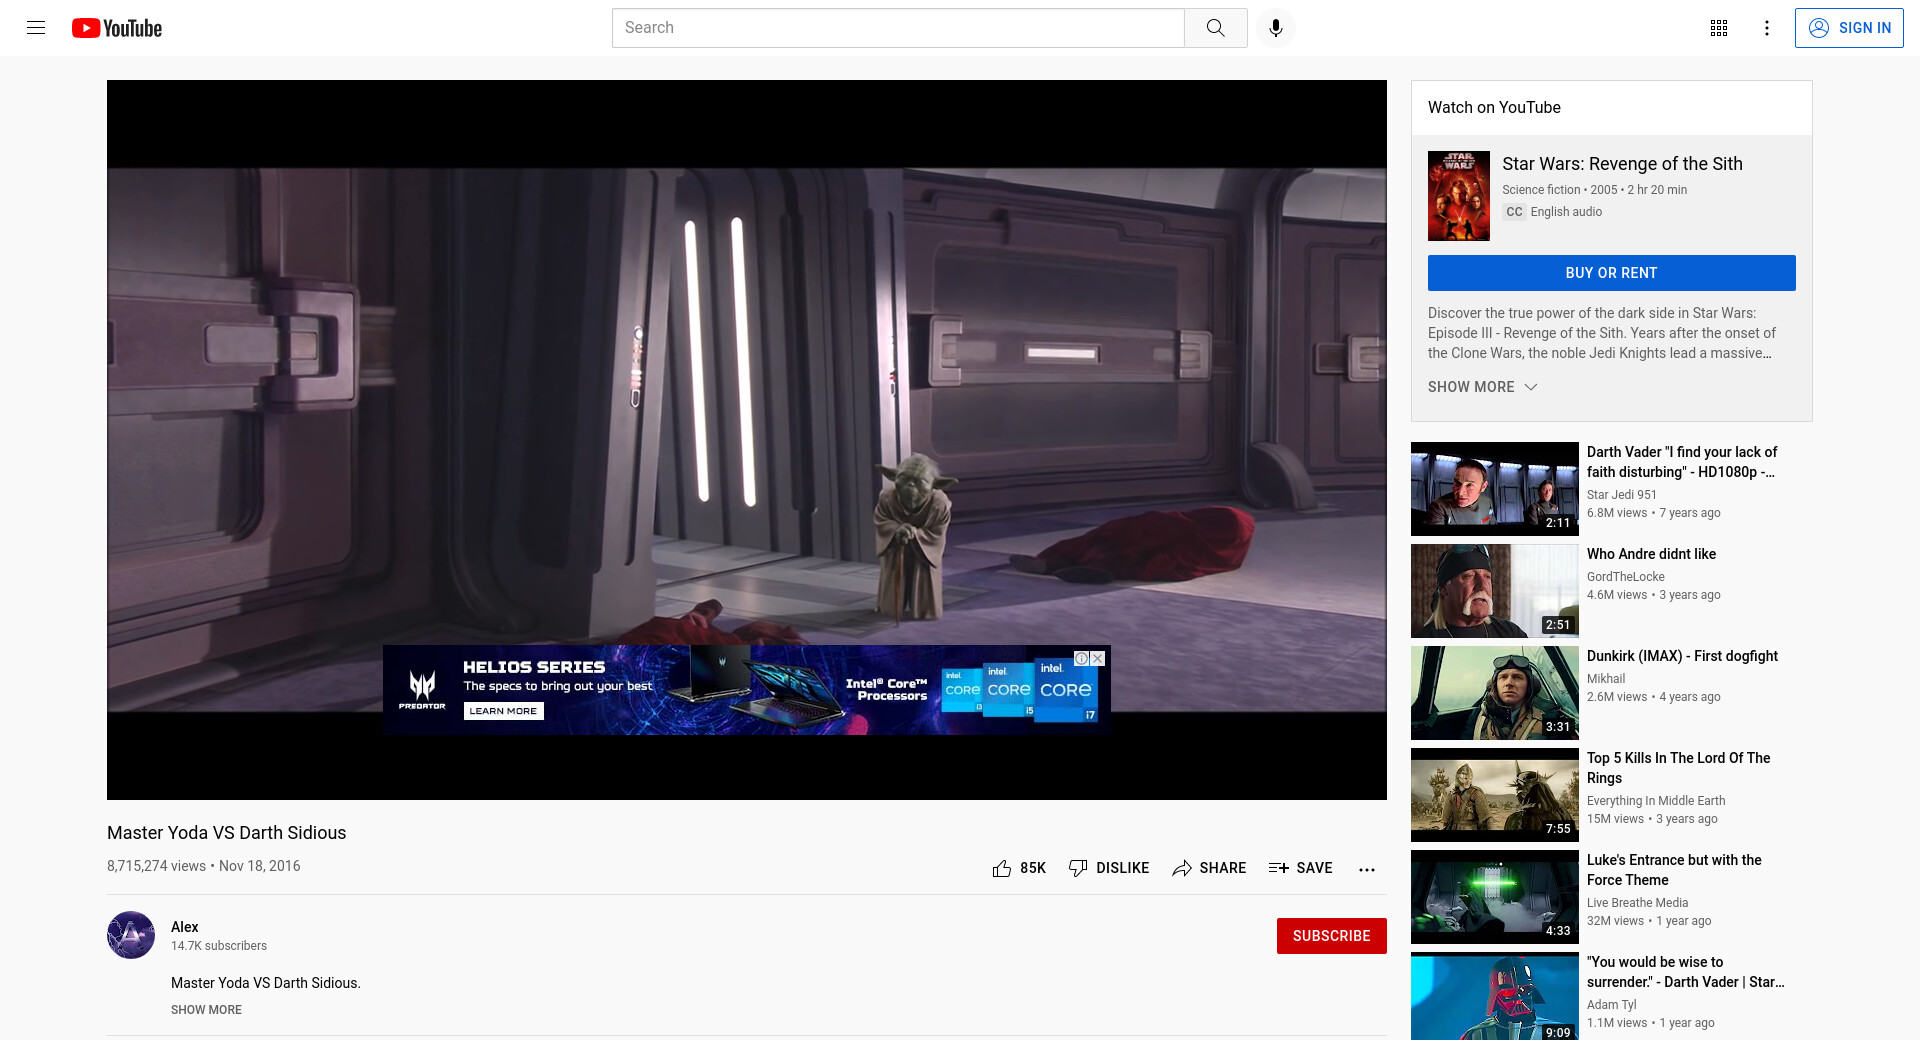Screen dimensions: 1920x1040
Task: Click Star Jedi 951 channel name
Action: click(1621, 495)
